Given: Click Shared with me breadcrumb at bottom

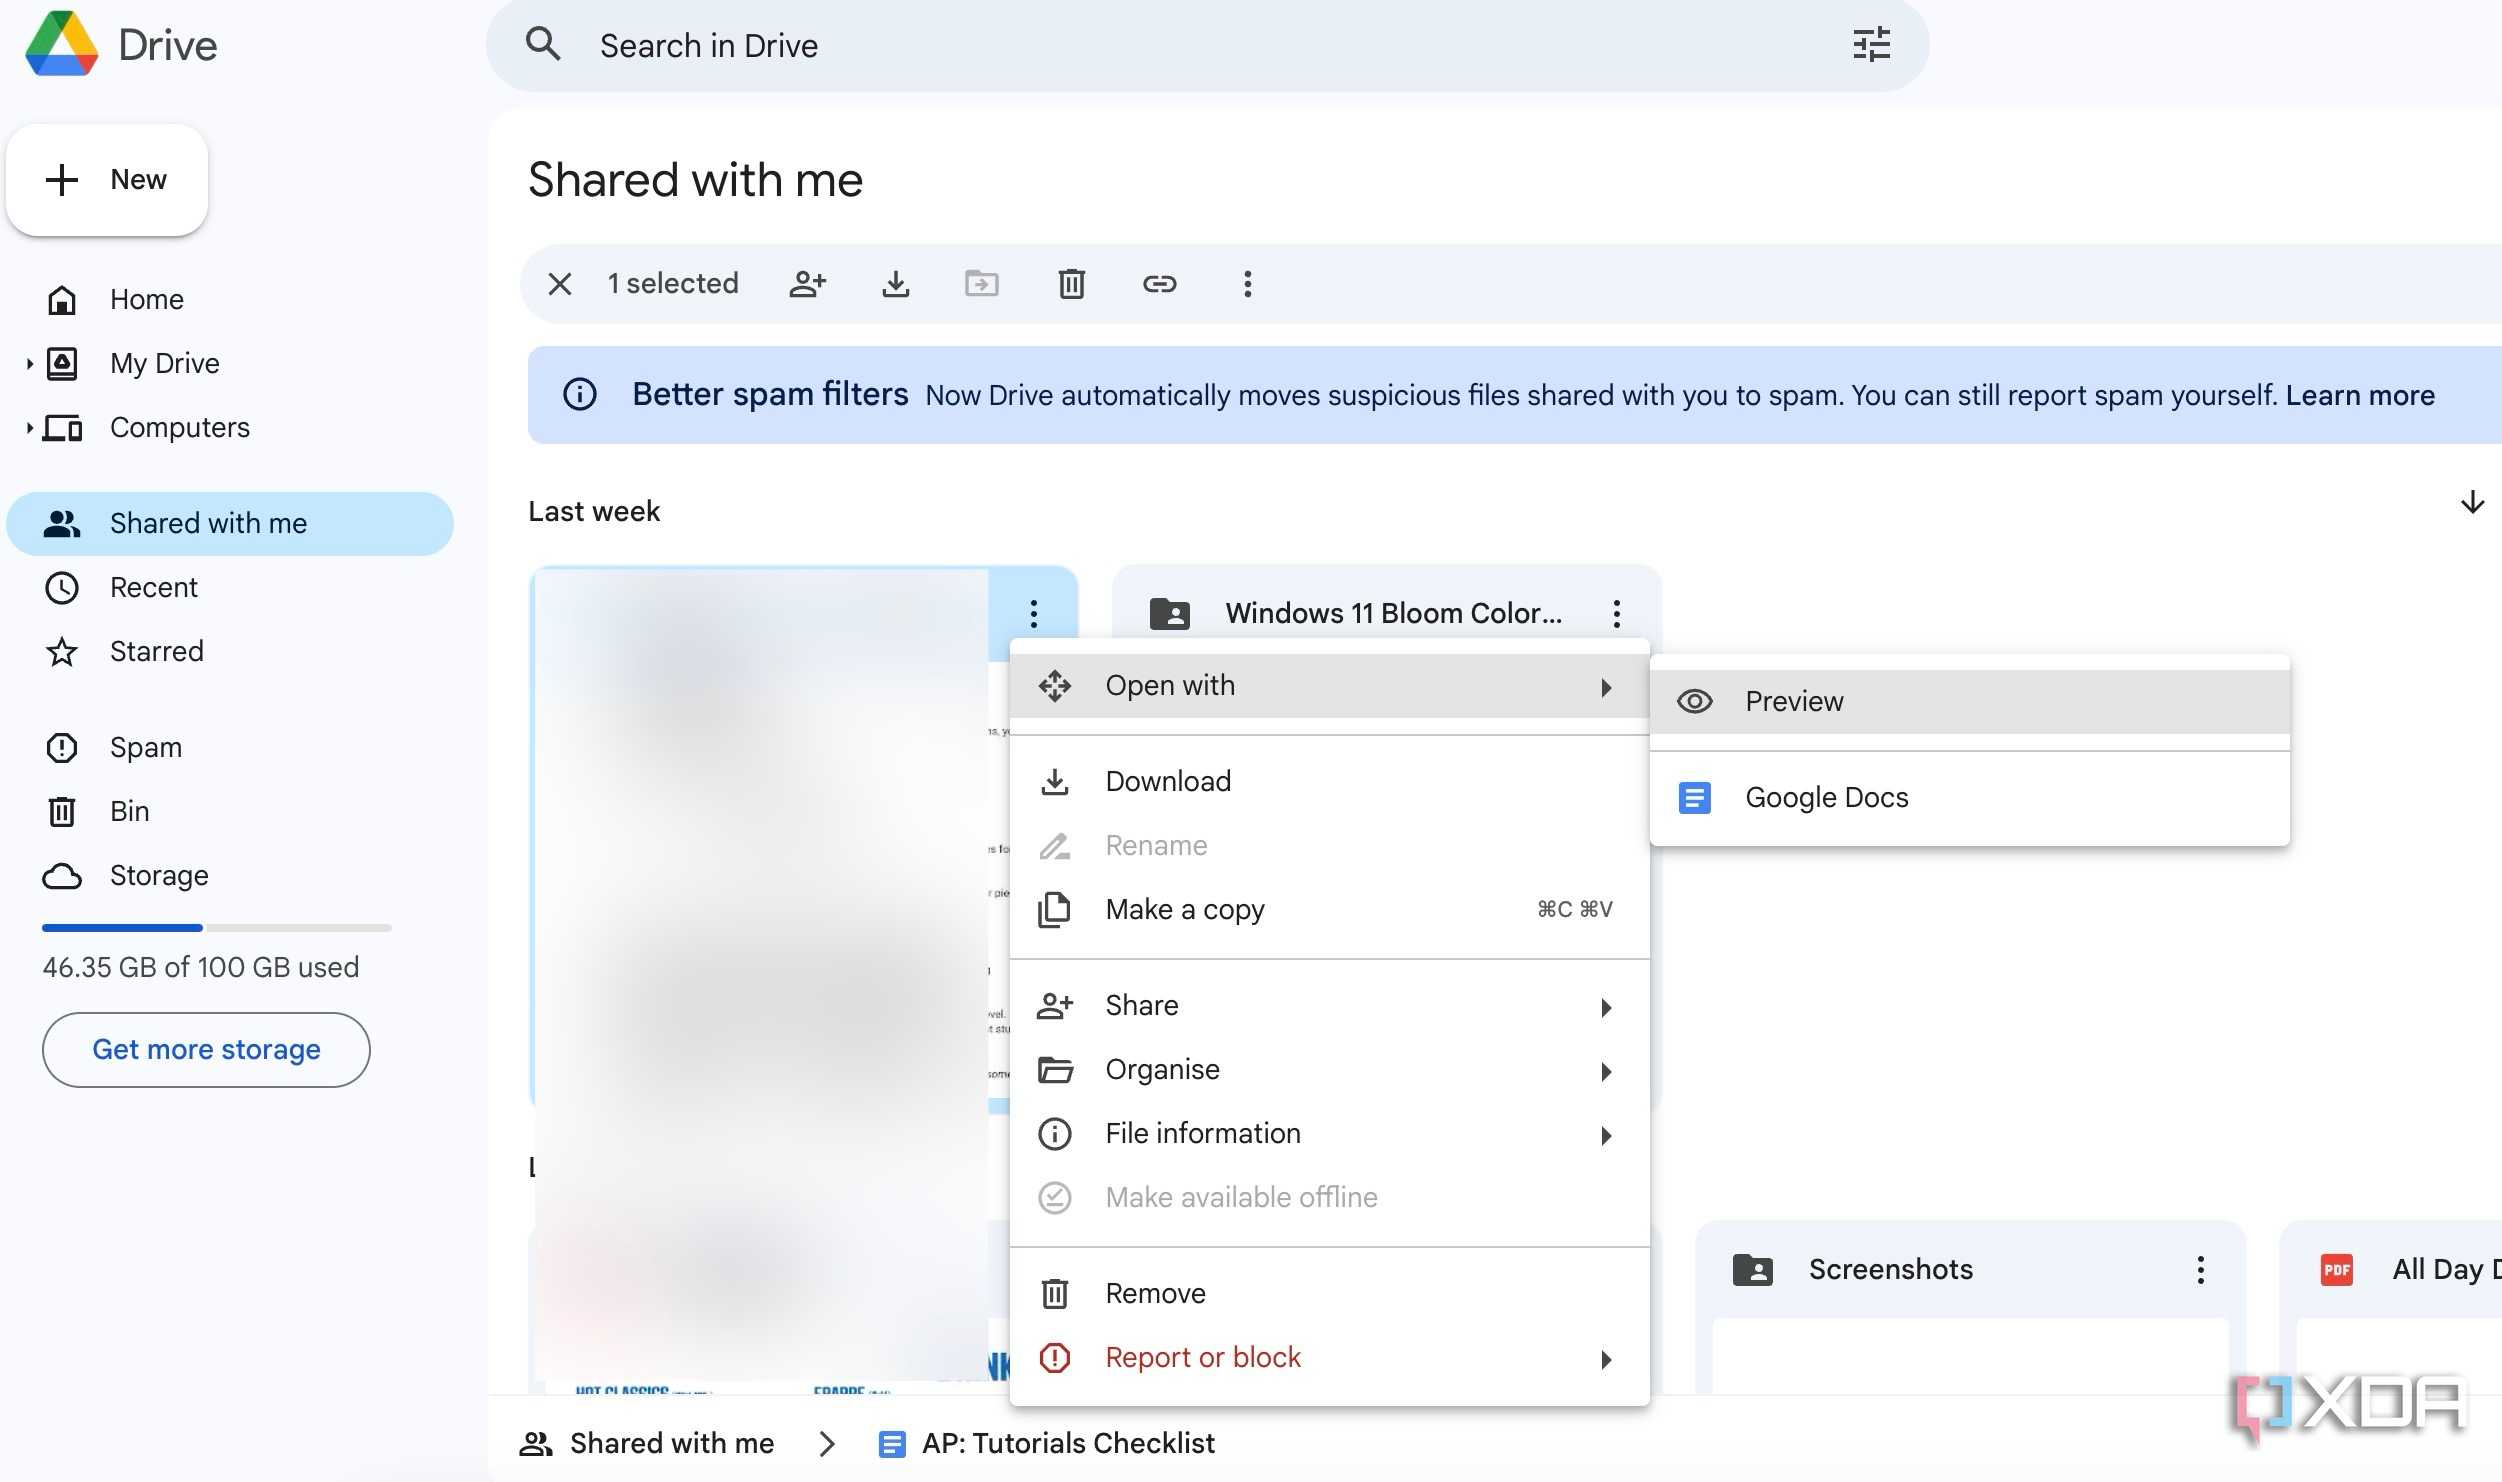Looking at the screenshot, I should click(647, 1444).
